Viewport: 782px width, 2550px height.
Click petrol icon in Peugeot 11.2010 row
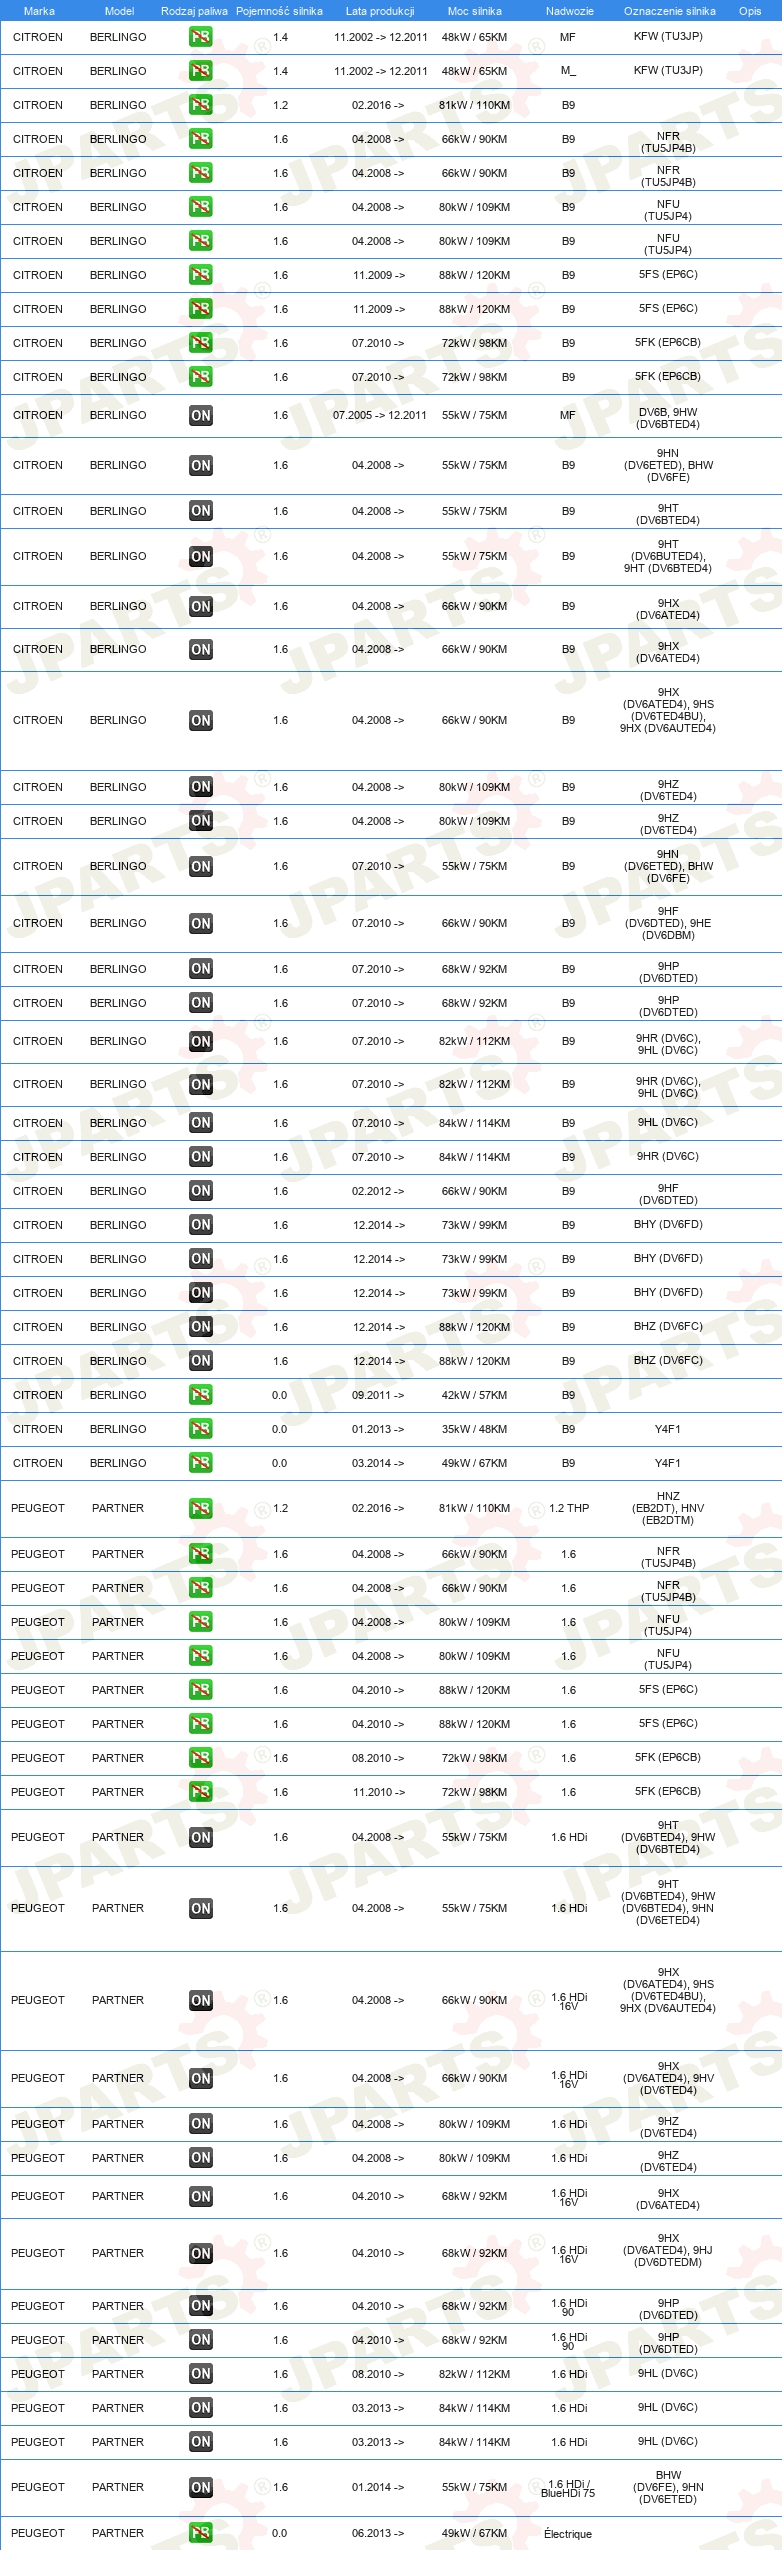[200, 1792]
